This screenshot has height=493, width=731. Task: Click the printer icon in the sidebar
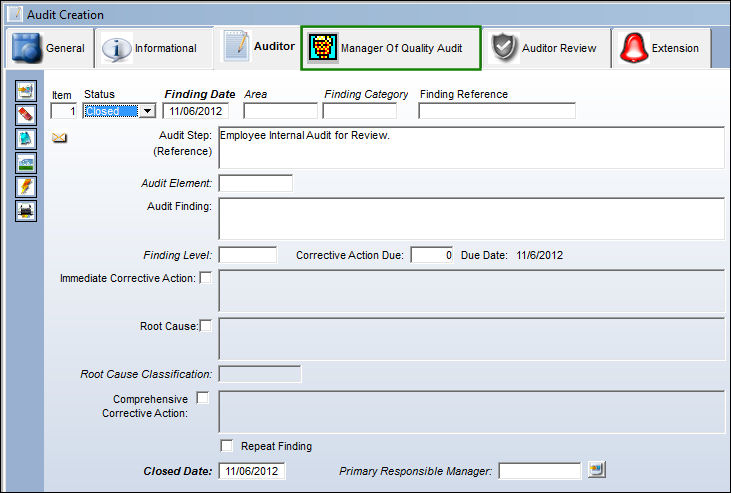click(x=26, y=211)
